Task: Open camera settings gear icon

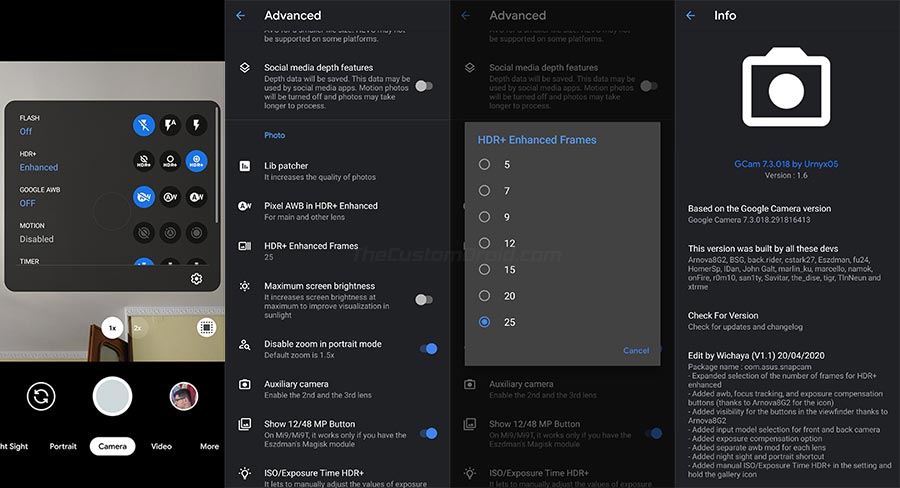Action: tap(196, 278)
